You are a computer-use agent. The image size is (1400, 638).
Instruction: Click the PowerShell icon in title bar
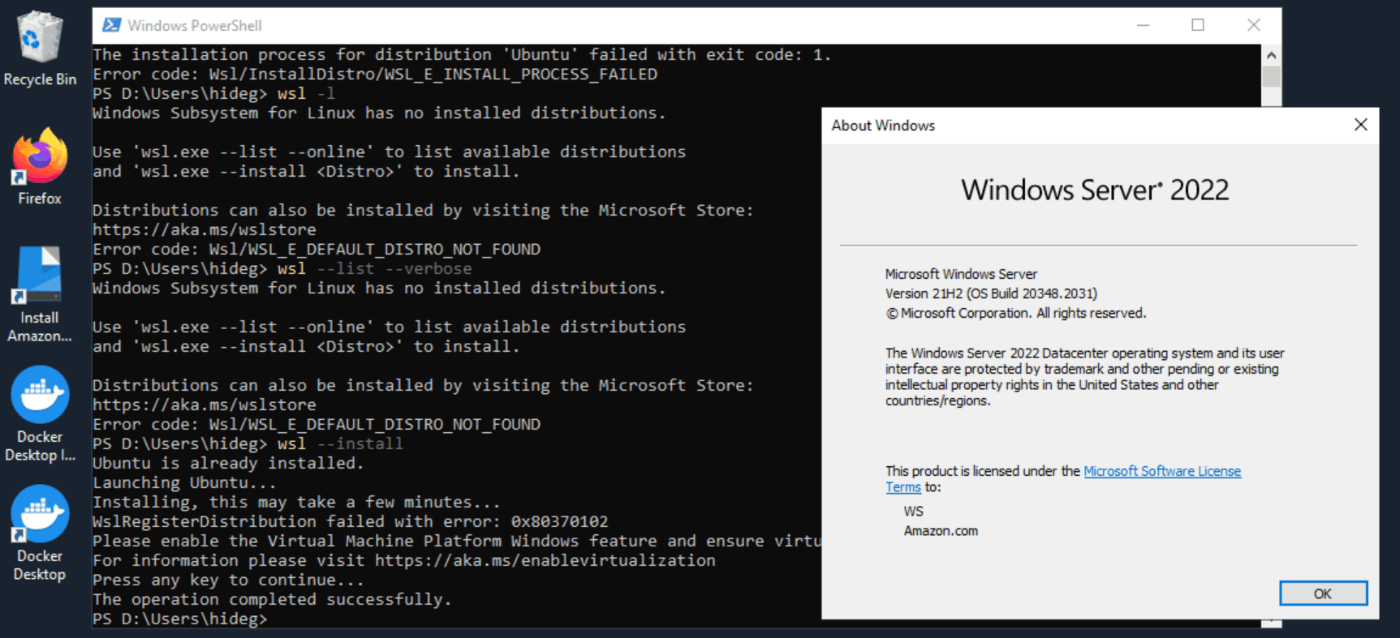pos(112,25)
